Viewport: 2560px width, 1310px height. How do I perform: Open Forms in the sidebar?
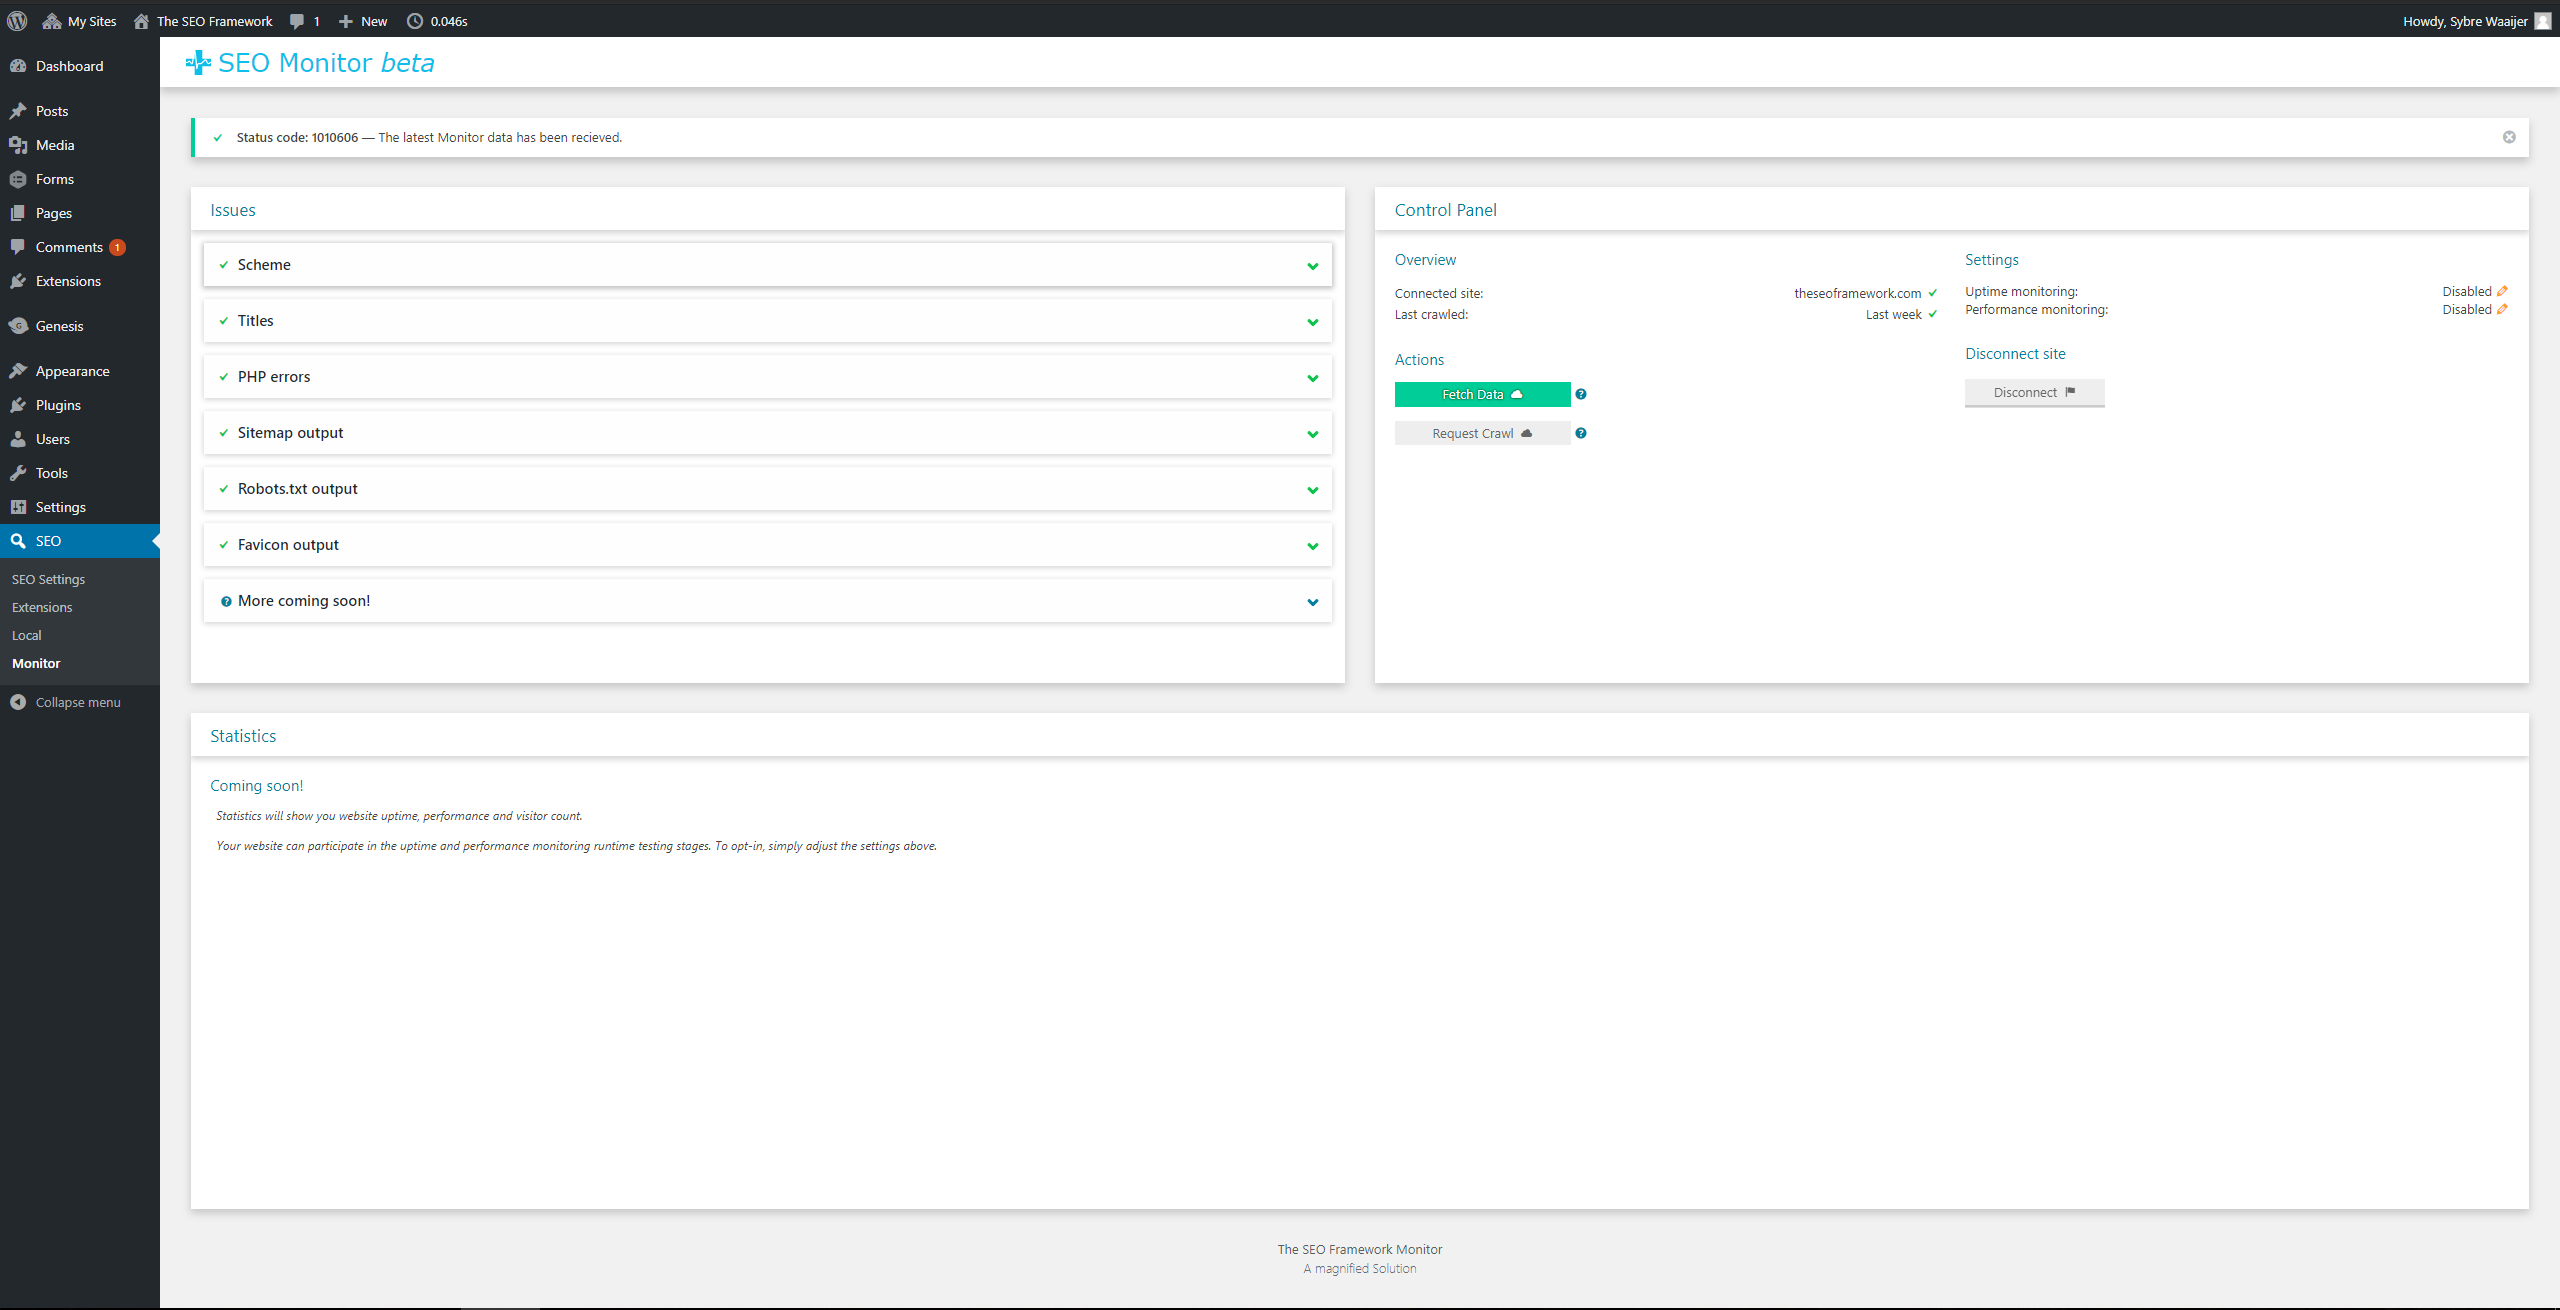pyautogui.click(x=80, y=179)
